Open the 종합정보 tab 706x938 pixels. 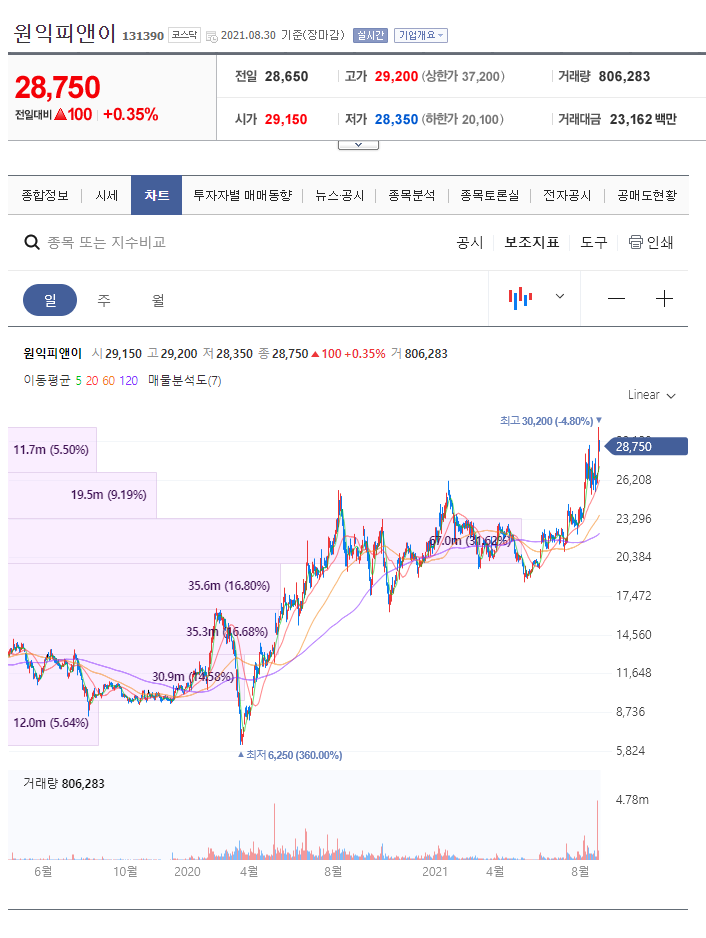pyautogui.click(x=45, y=195)
